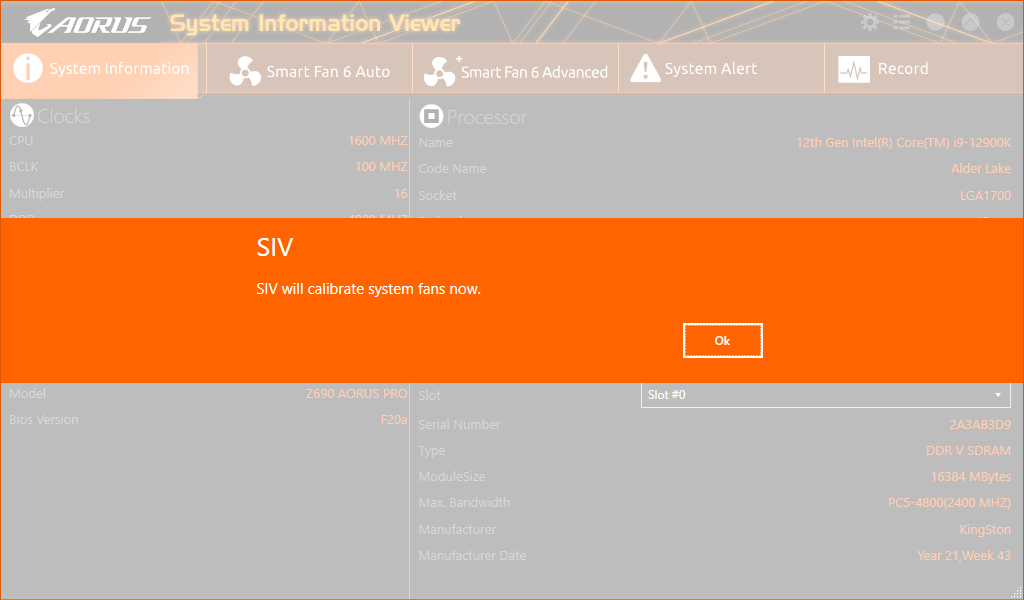Image resolution: width=1024 pixels, height=600 pixels.
Task: Click the 'SIV' dialog title
Action: [274, 247]
